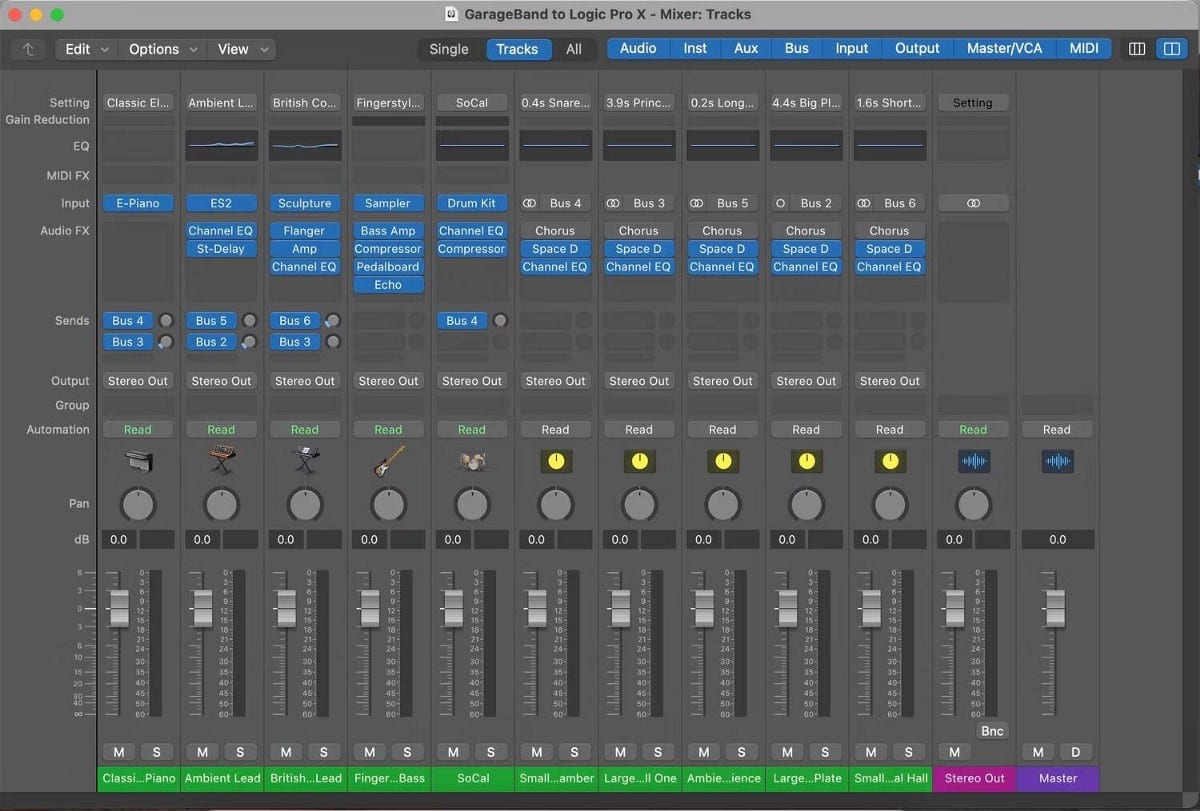Click the Master channel volume fader
This screenshot has width=1200, height=811.
[1054, 610]
